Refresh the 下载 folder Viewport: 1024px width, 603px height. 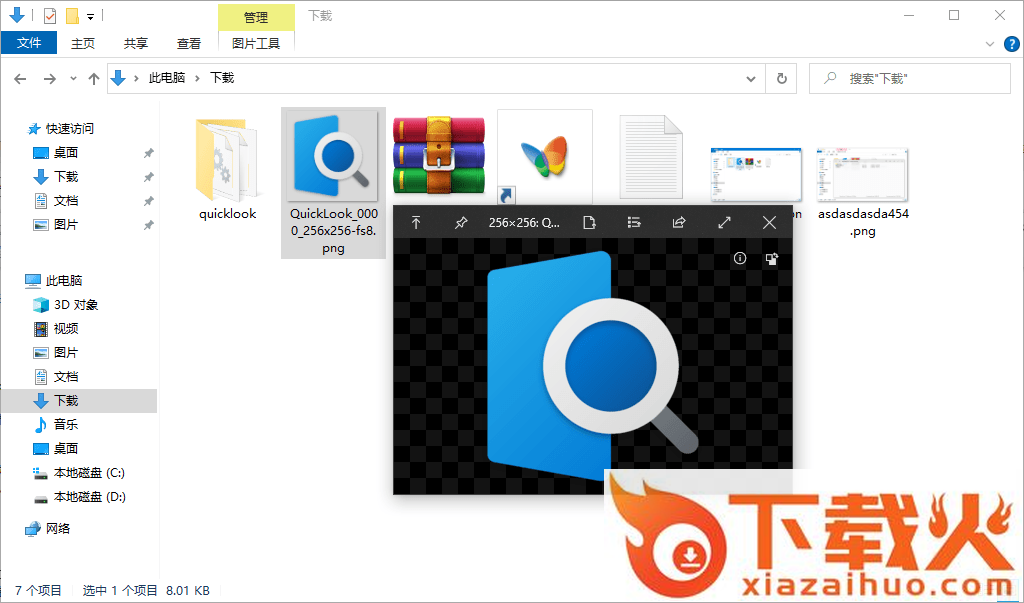click(782, 78)
